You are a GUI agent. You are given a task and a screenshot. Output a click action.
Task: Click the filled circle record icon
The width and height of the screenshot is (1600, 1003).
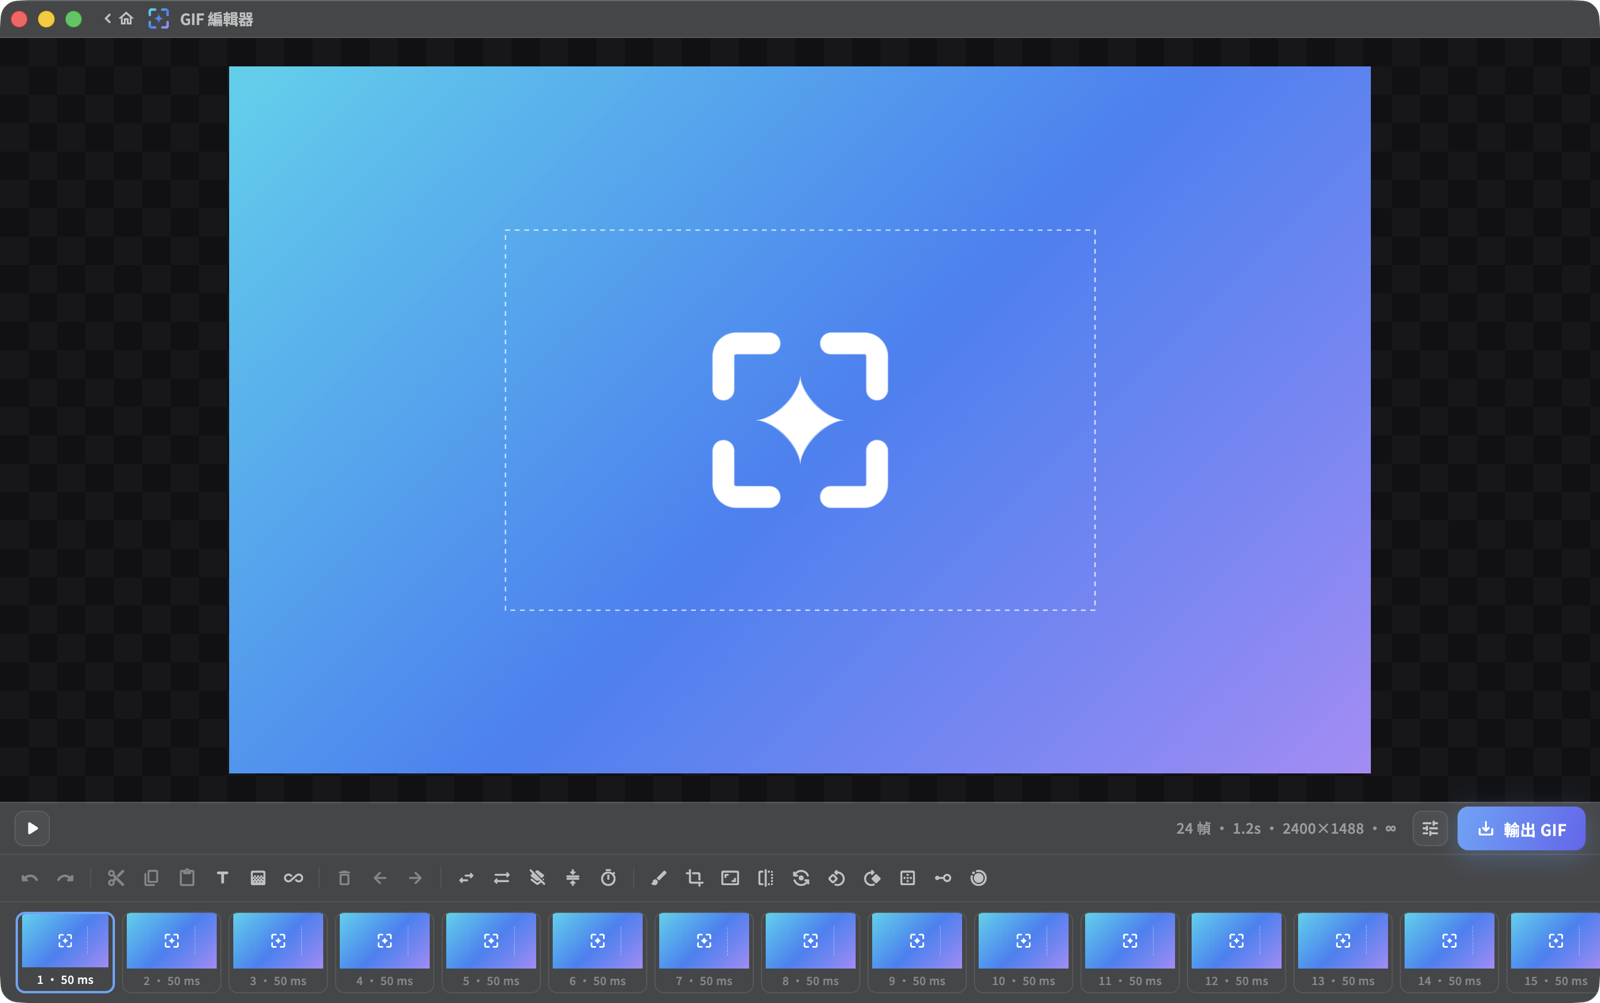(x=978, y=878)
